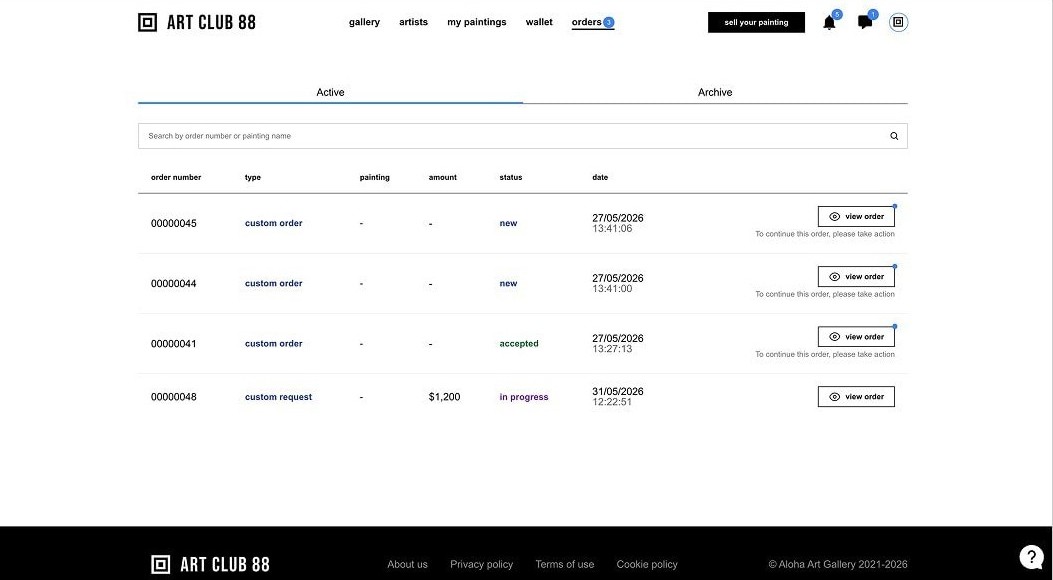Focus the order search field
The height and width of the screenshot is (580, 1053).
pos(522,136)
